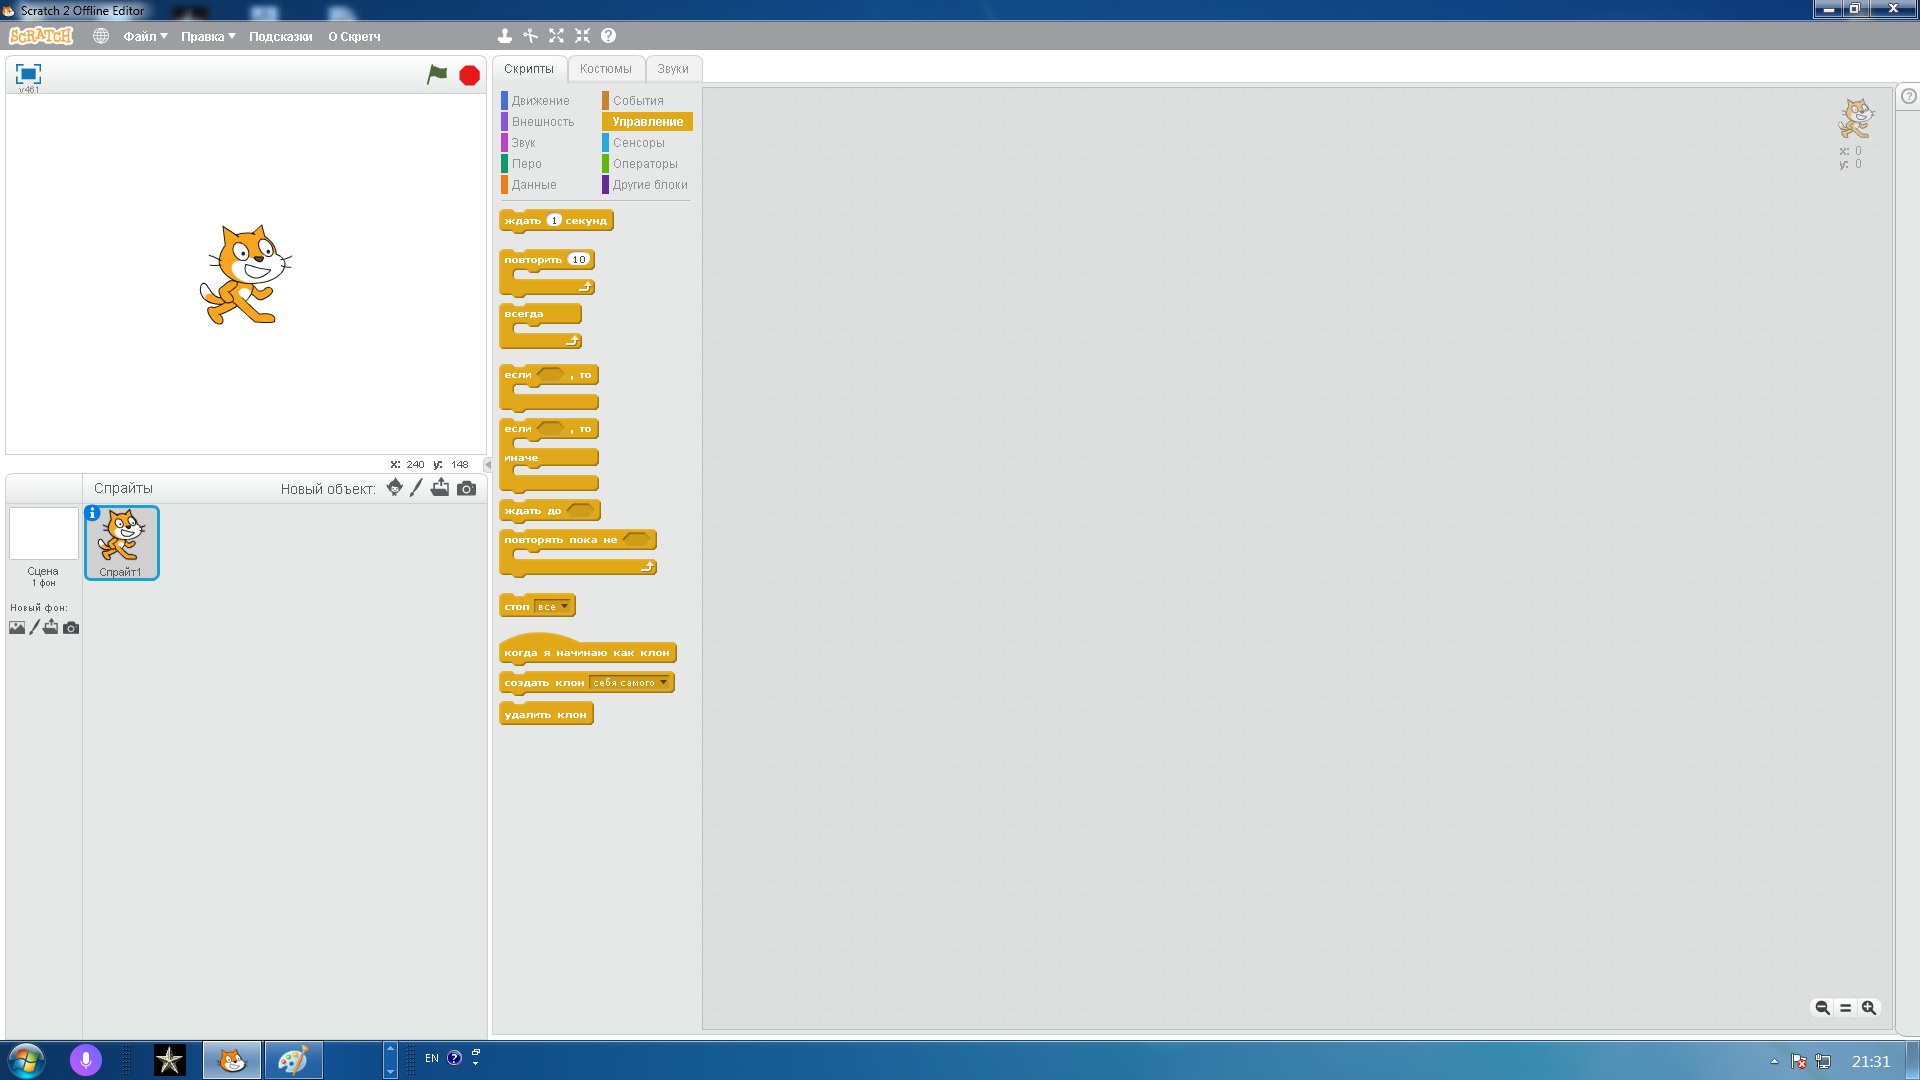Click seconds field in ждать block

(554, 220)
